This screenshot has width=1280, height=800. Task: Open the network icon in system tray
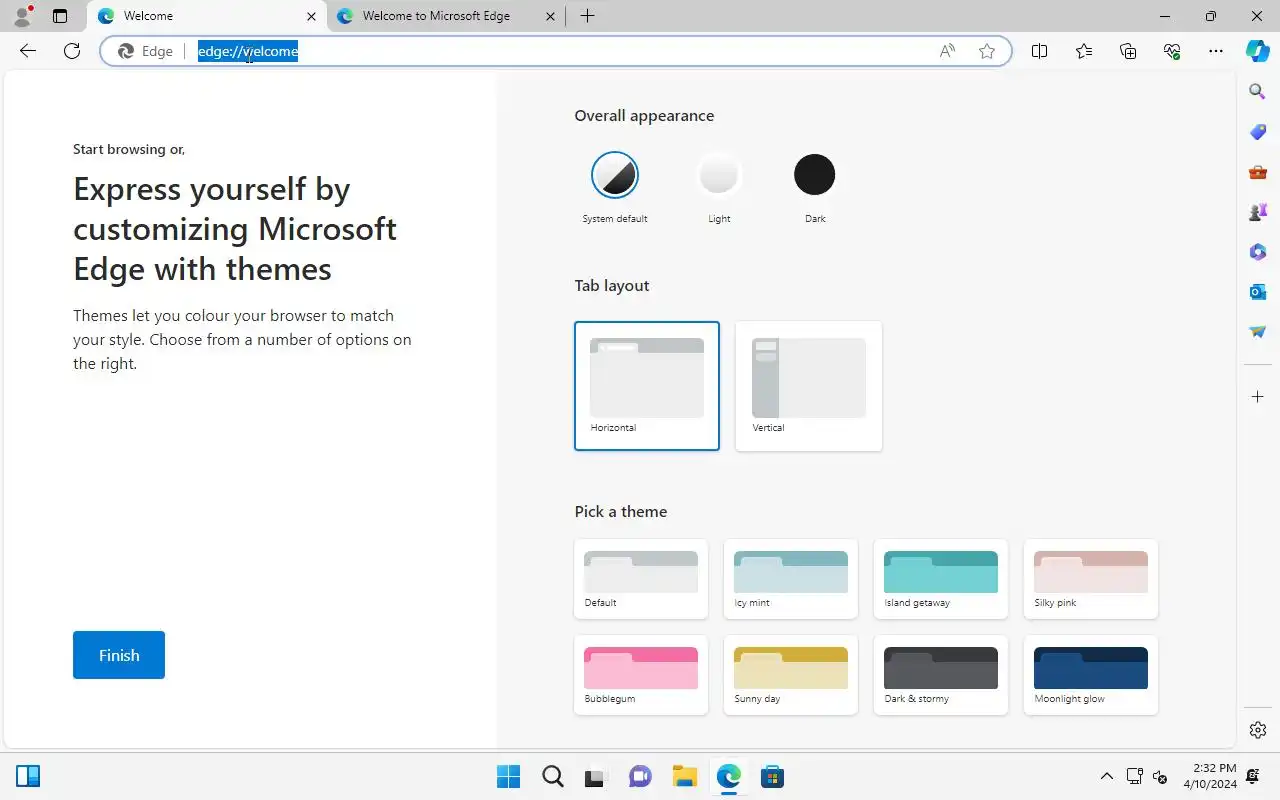pos(1135,776)
